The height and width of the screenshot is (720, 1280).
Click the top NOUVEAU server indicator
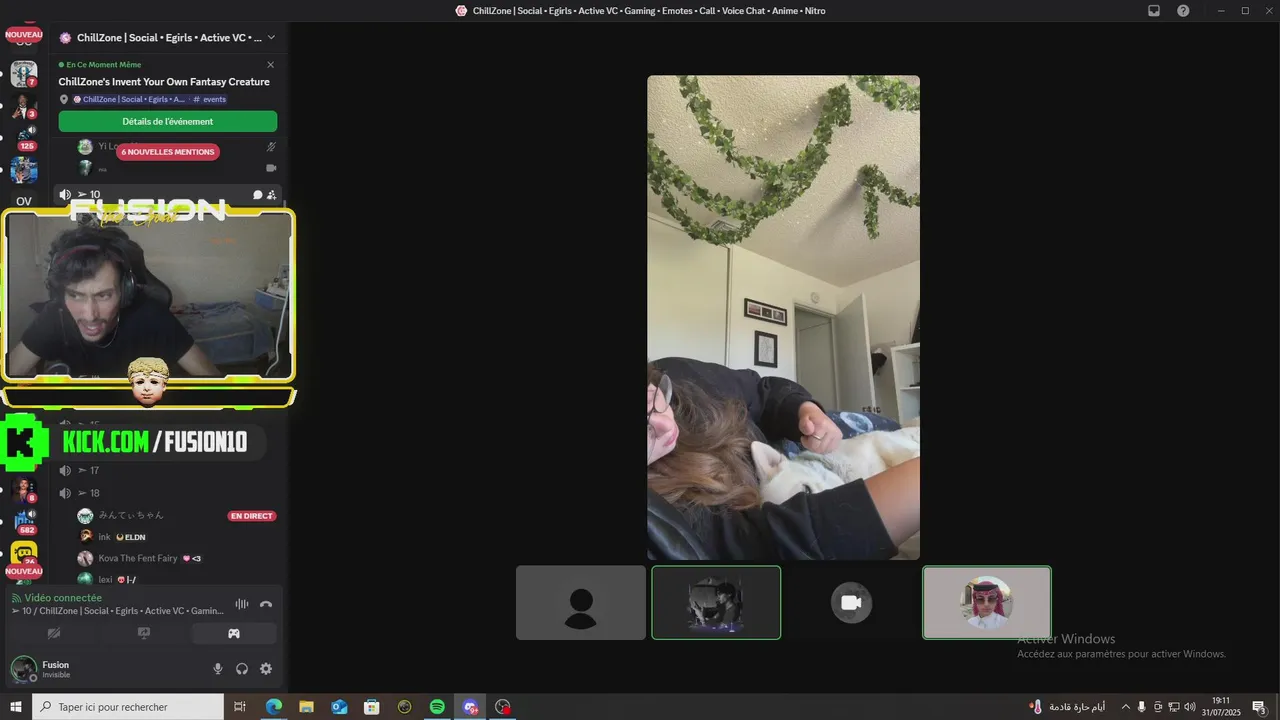tap(24, 35)
